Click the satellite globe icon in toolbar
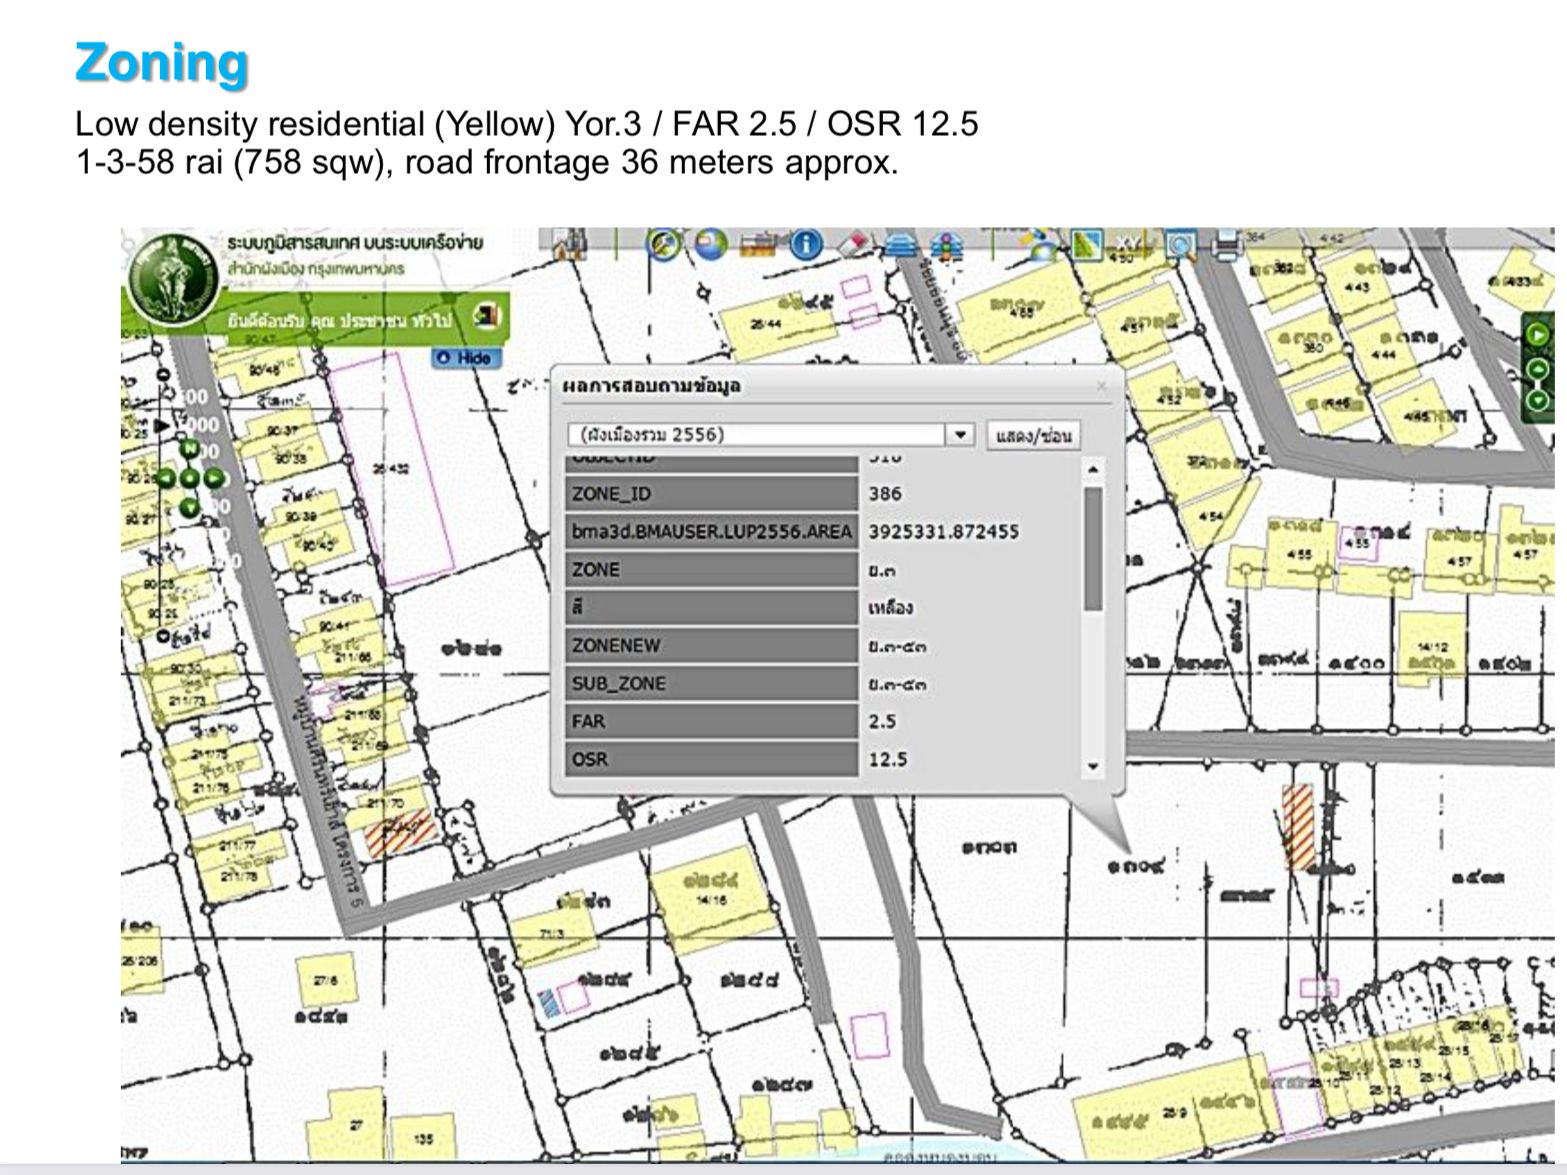This screenshot has width=1567, height=1175. pos(1041,246)
